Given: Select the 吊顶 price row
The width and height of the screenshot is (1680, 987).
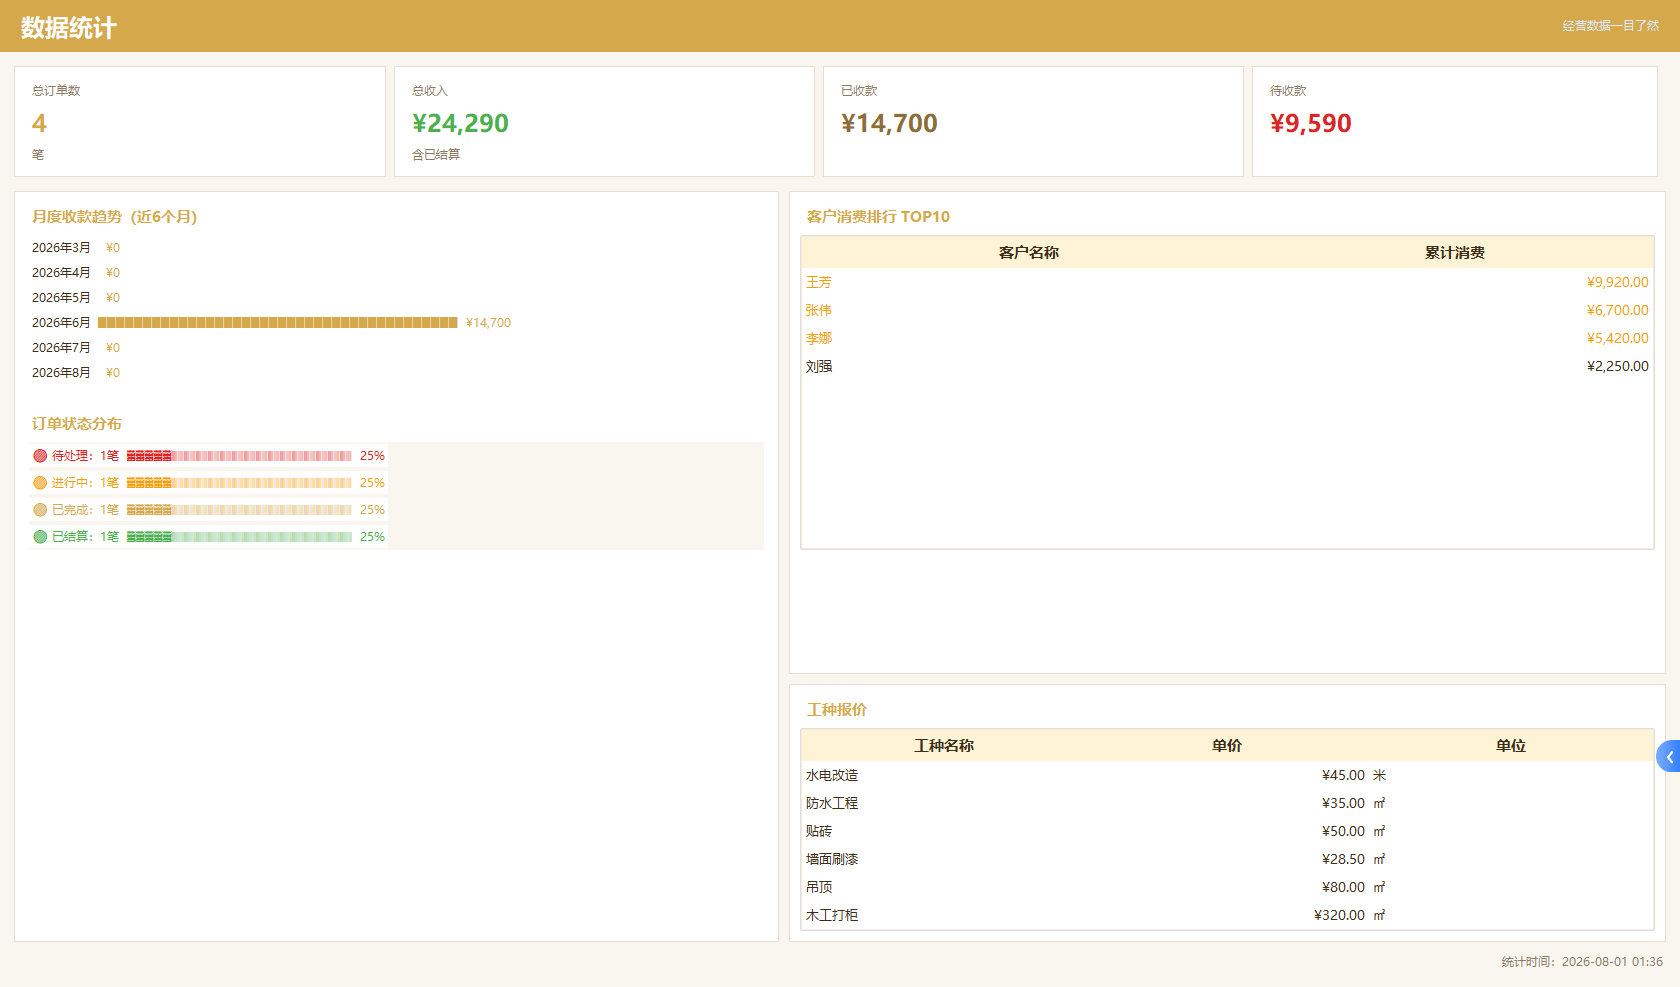Looking at the screenshot, I should pos(1227,887).
